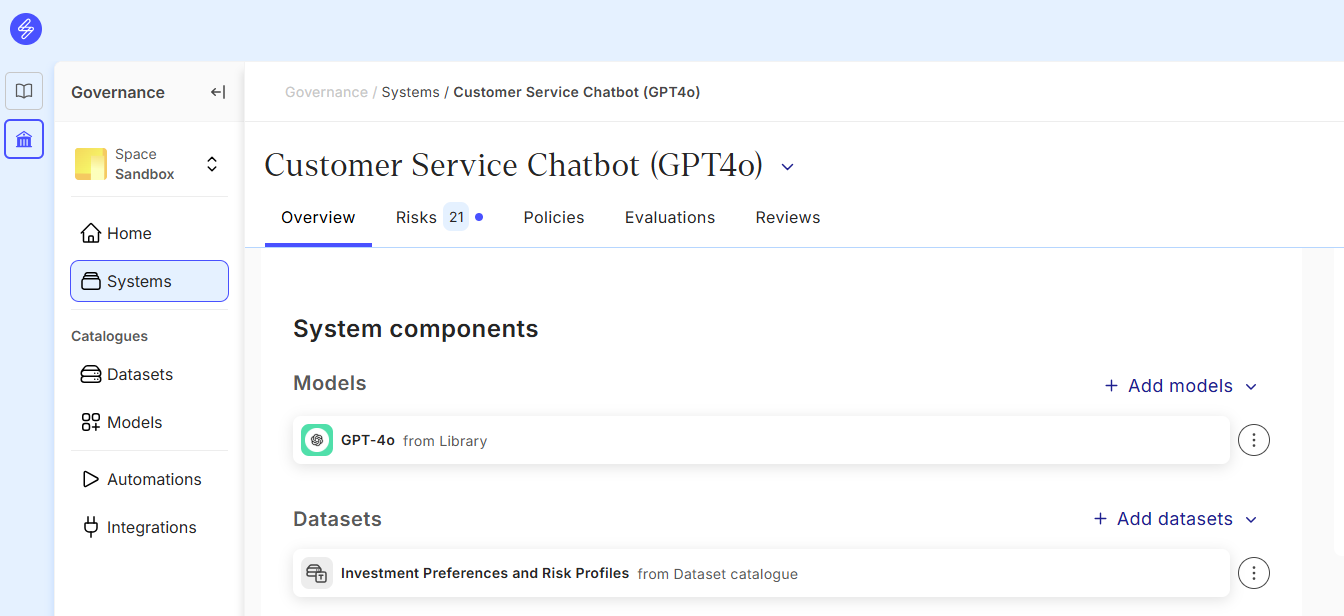Image resolution: width=1344 pixels, height=616 pixels.
Task: Navigate to Home in the sidebar
Action: coord(129,233)
